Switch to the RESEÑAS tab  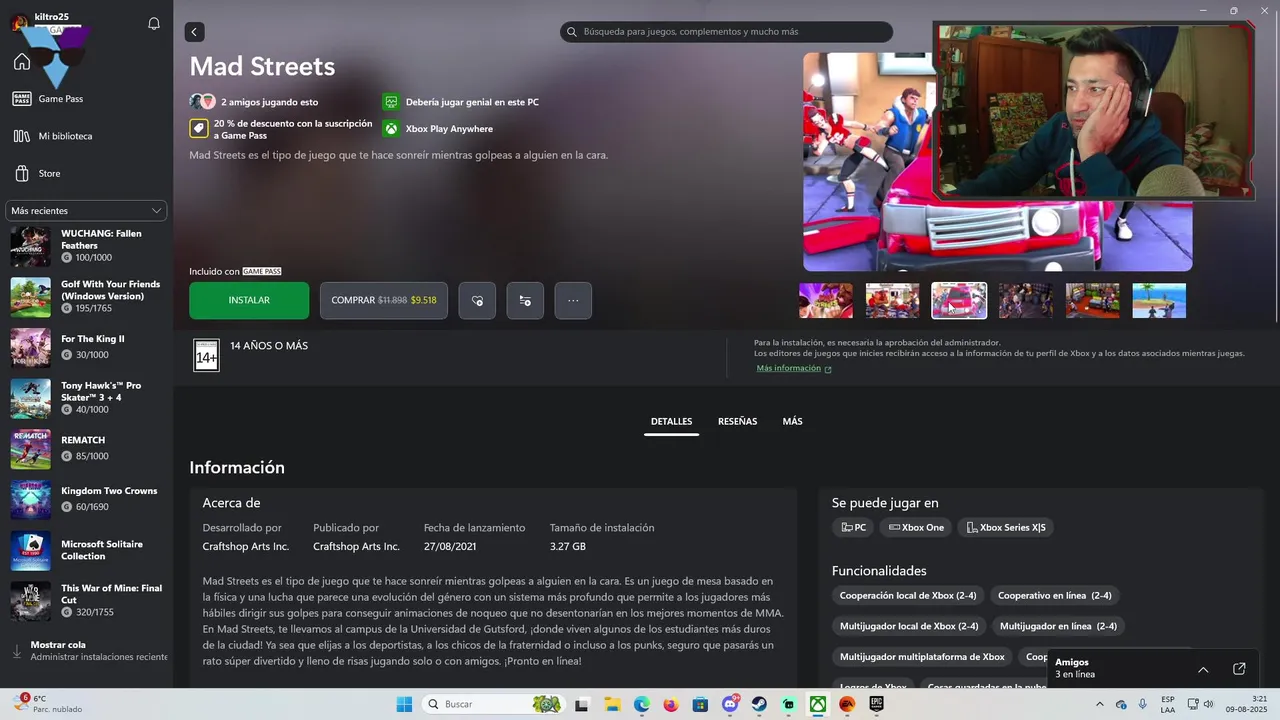point(737,422)
